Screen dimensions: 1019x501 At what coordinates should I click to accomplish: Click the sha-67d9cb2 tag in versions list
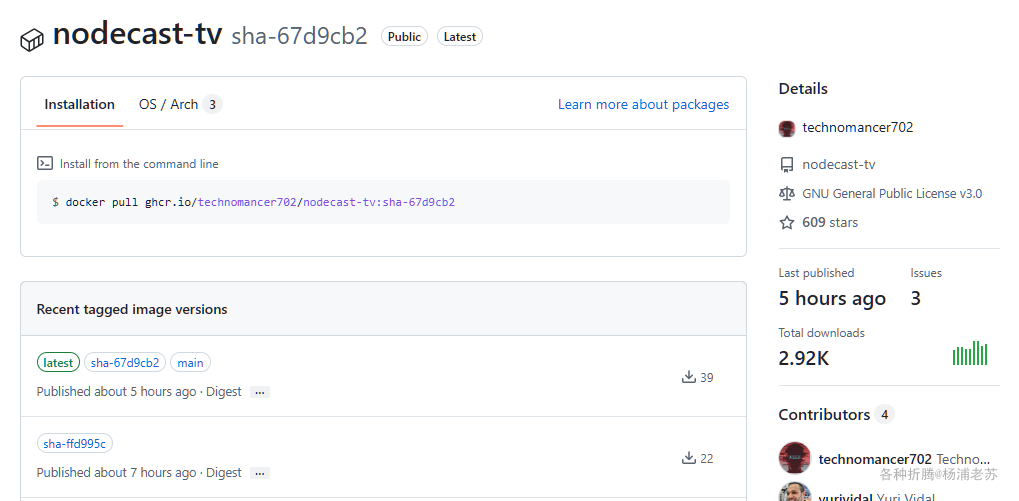tap(125, 363)
